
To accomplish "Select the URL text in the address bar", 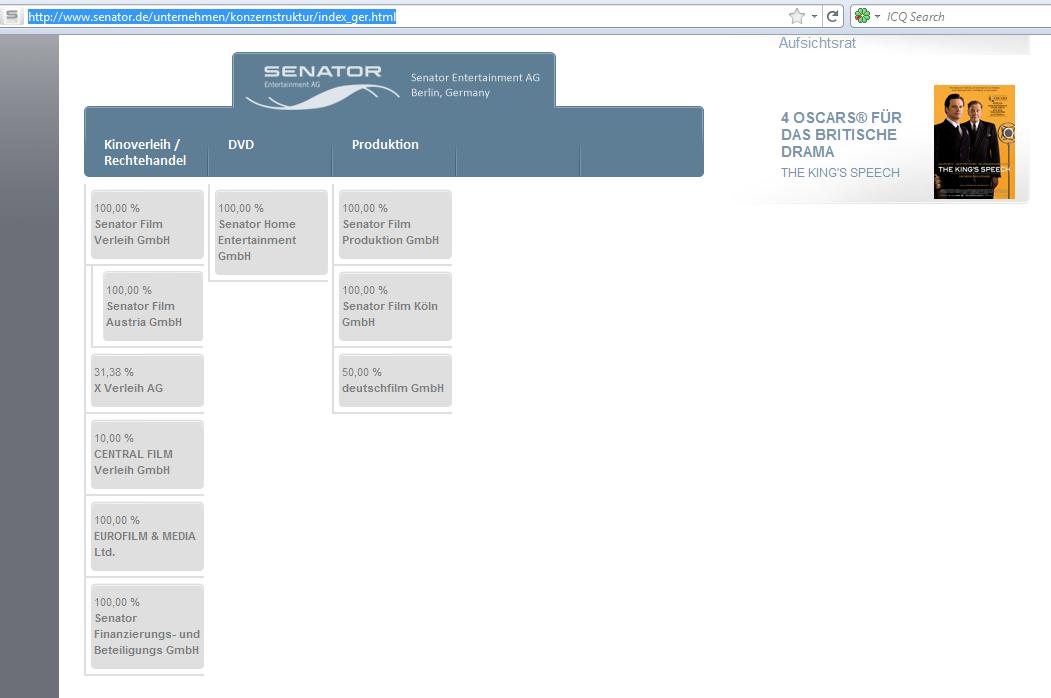I will [x=212, y=17].
